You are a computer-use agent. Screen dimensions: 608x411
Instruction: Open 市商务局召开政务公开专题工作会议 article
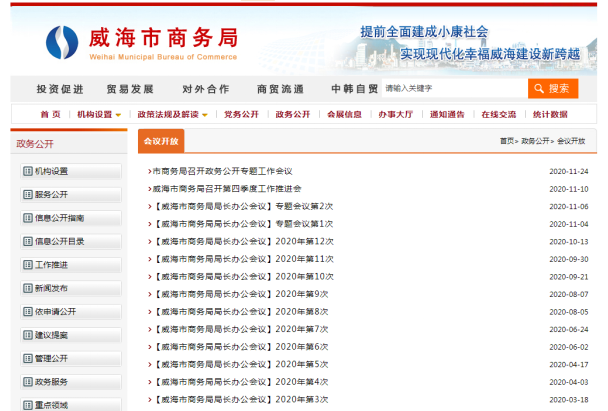pos(222,171)
